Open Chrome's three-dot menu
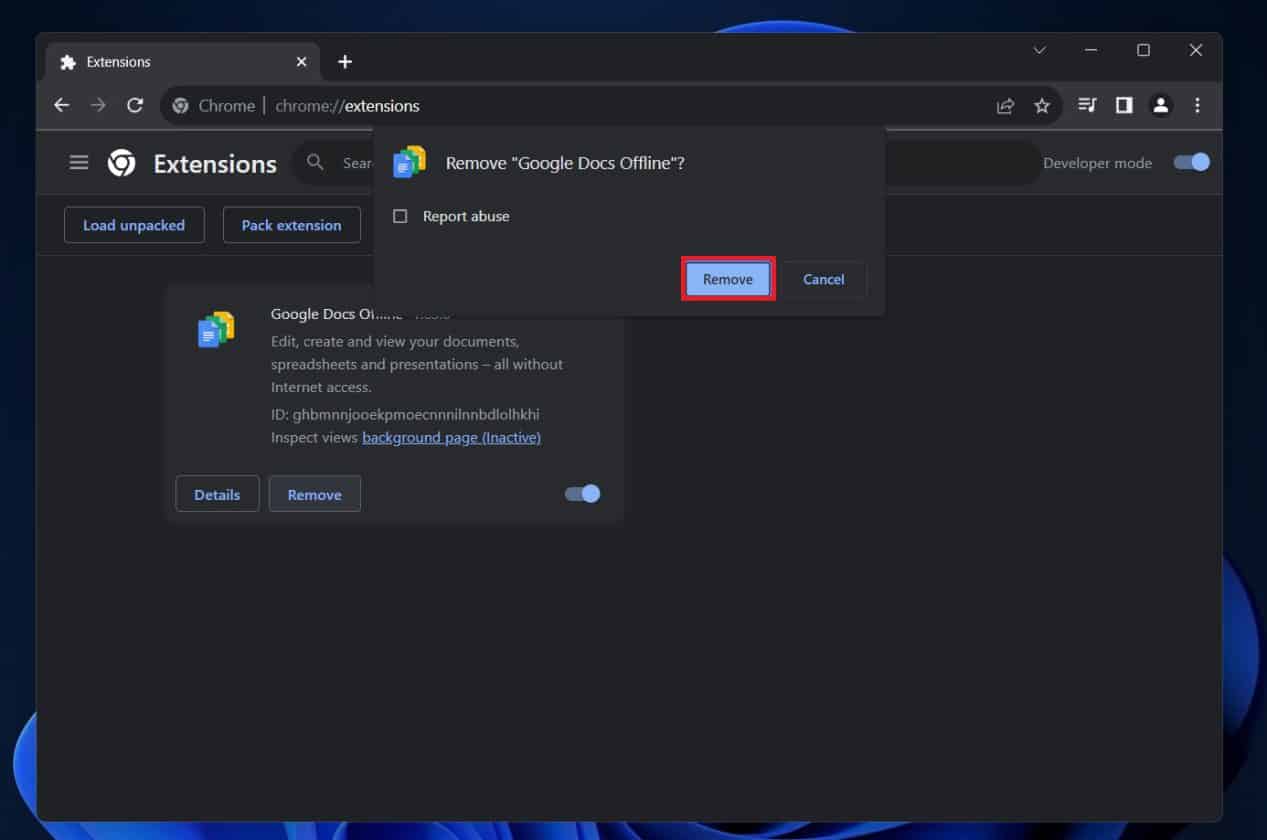The image size is (1267, 840). pyautogui.click(x=1197, y=105)
